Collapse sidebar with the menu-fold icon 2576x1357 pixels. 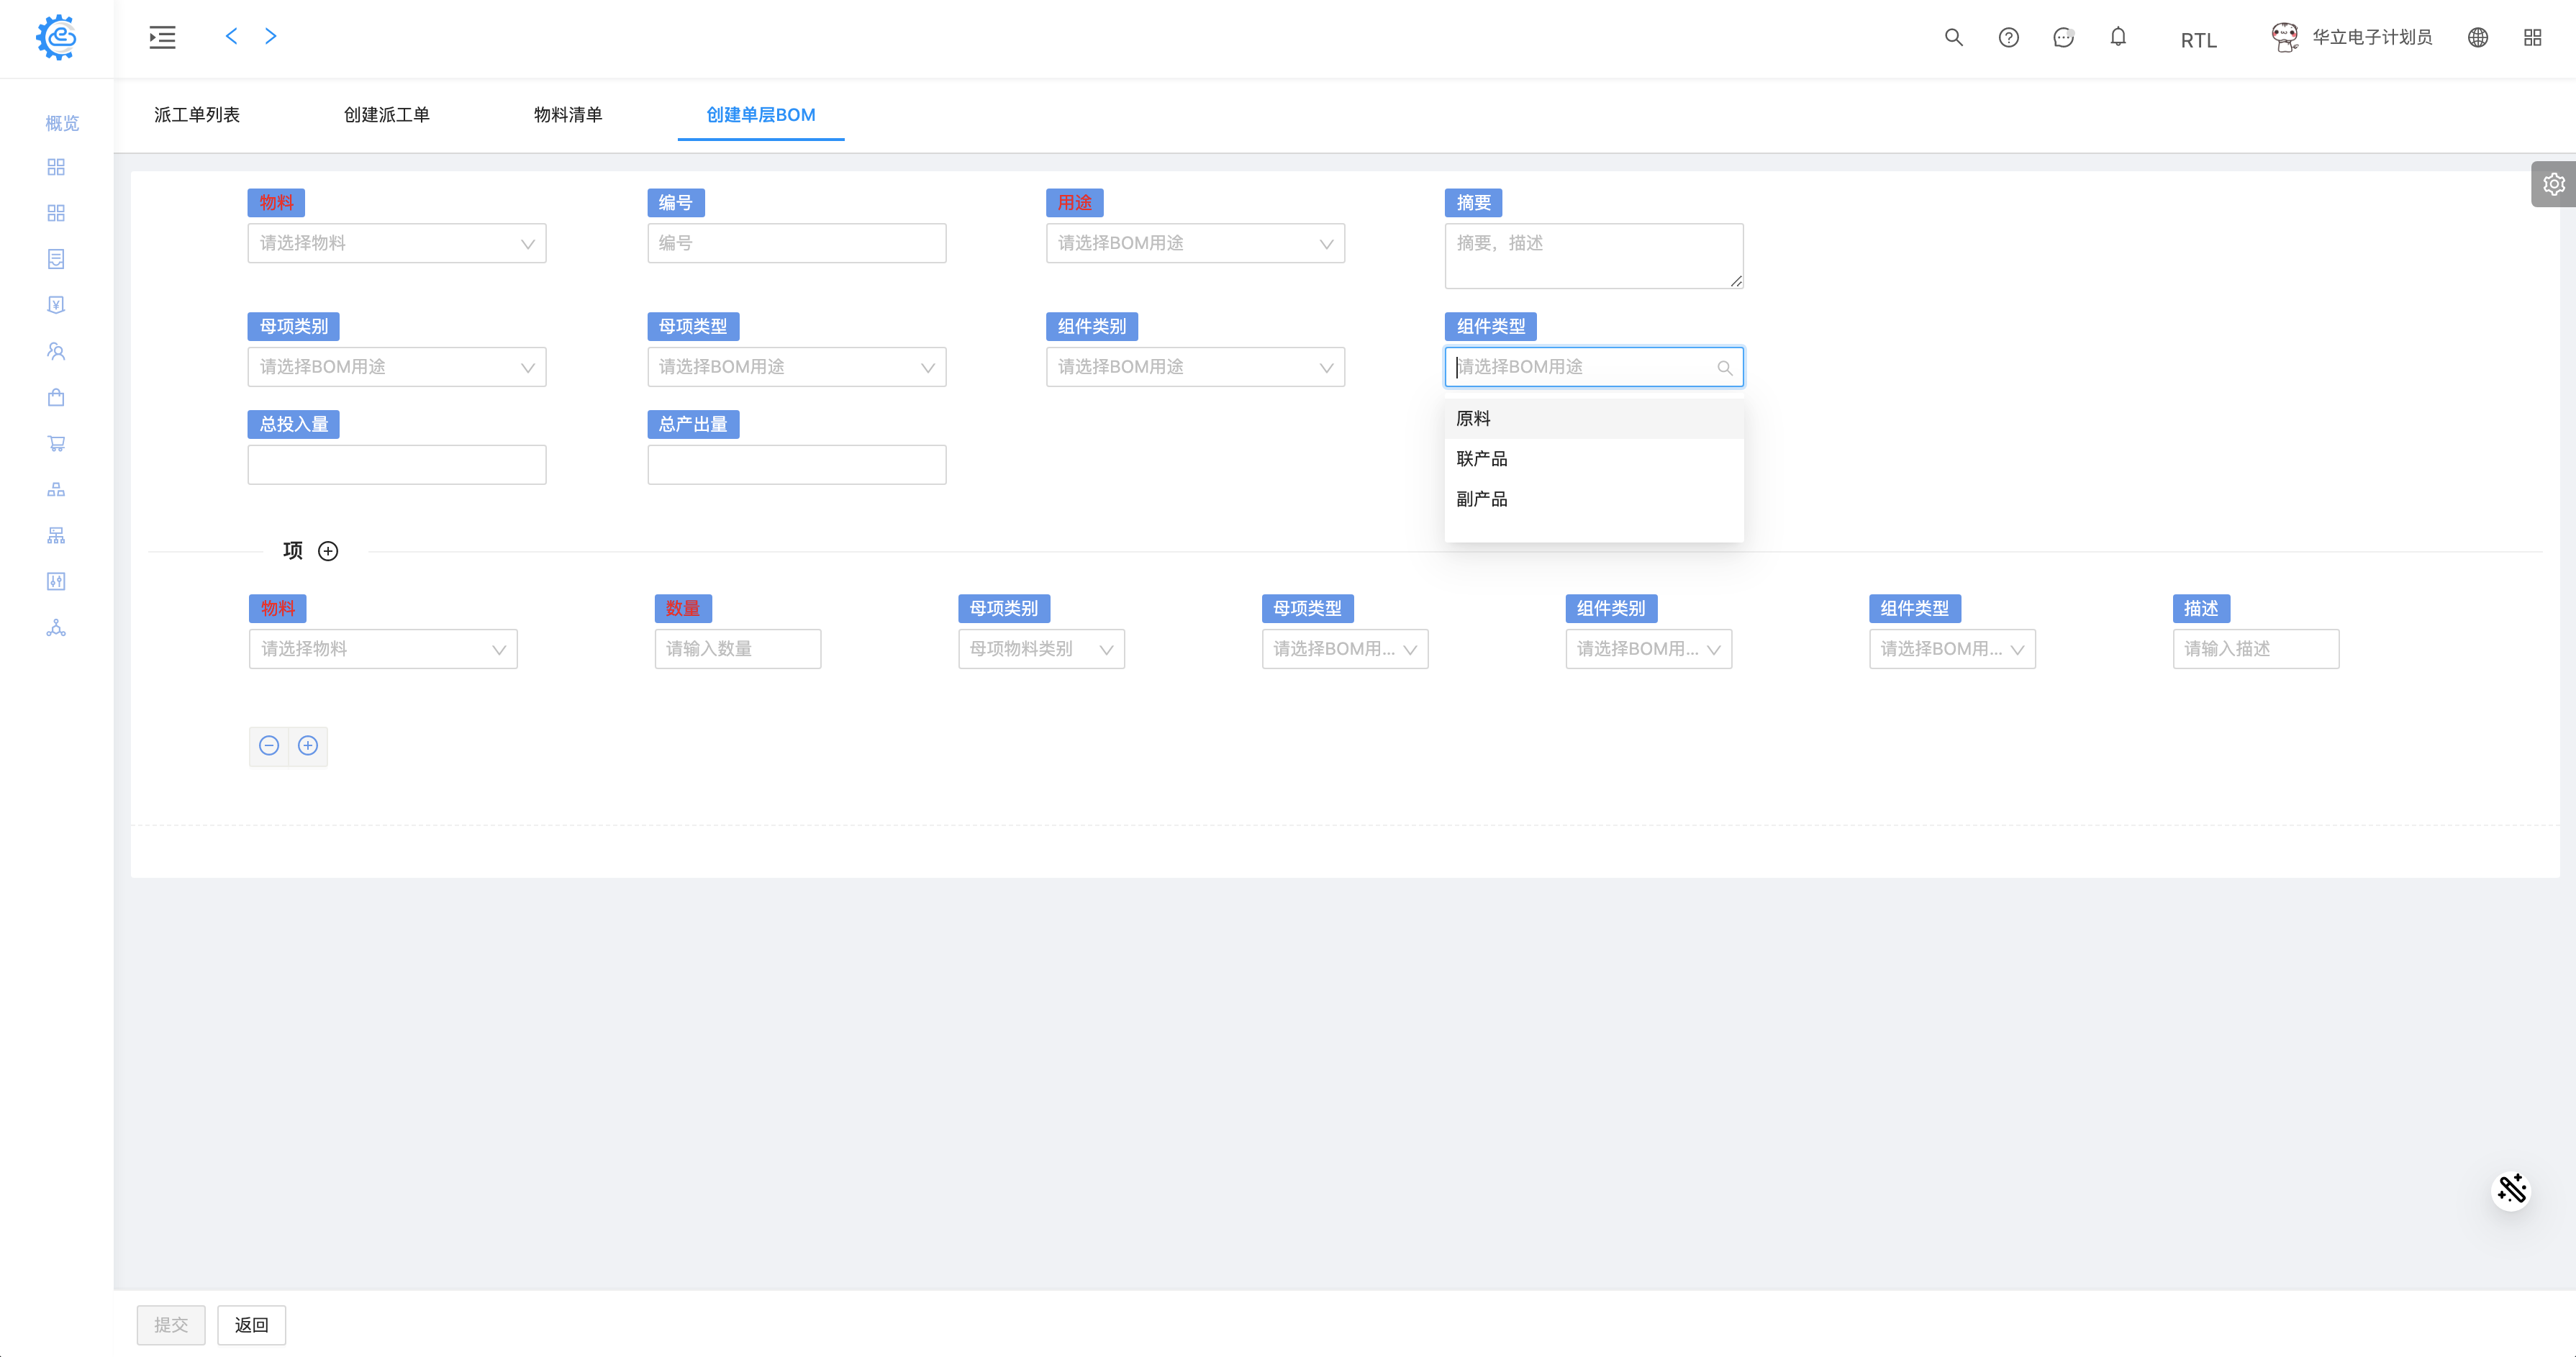pyautogui.click(x=162, y=38)
